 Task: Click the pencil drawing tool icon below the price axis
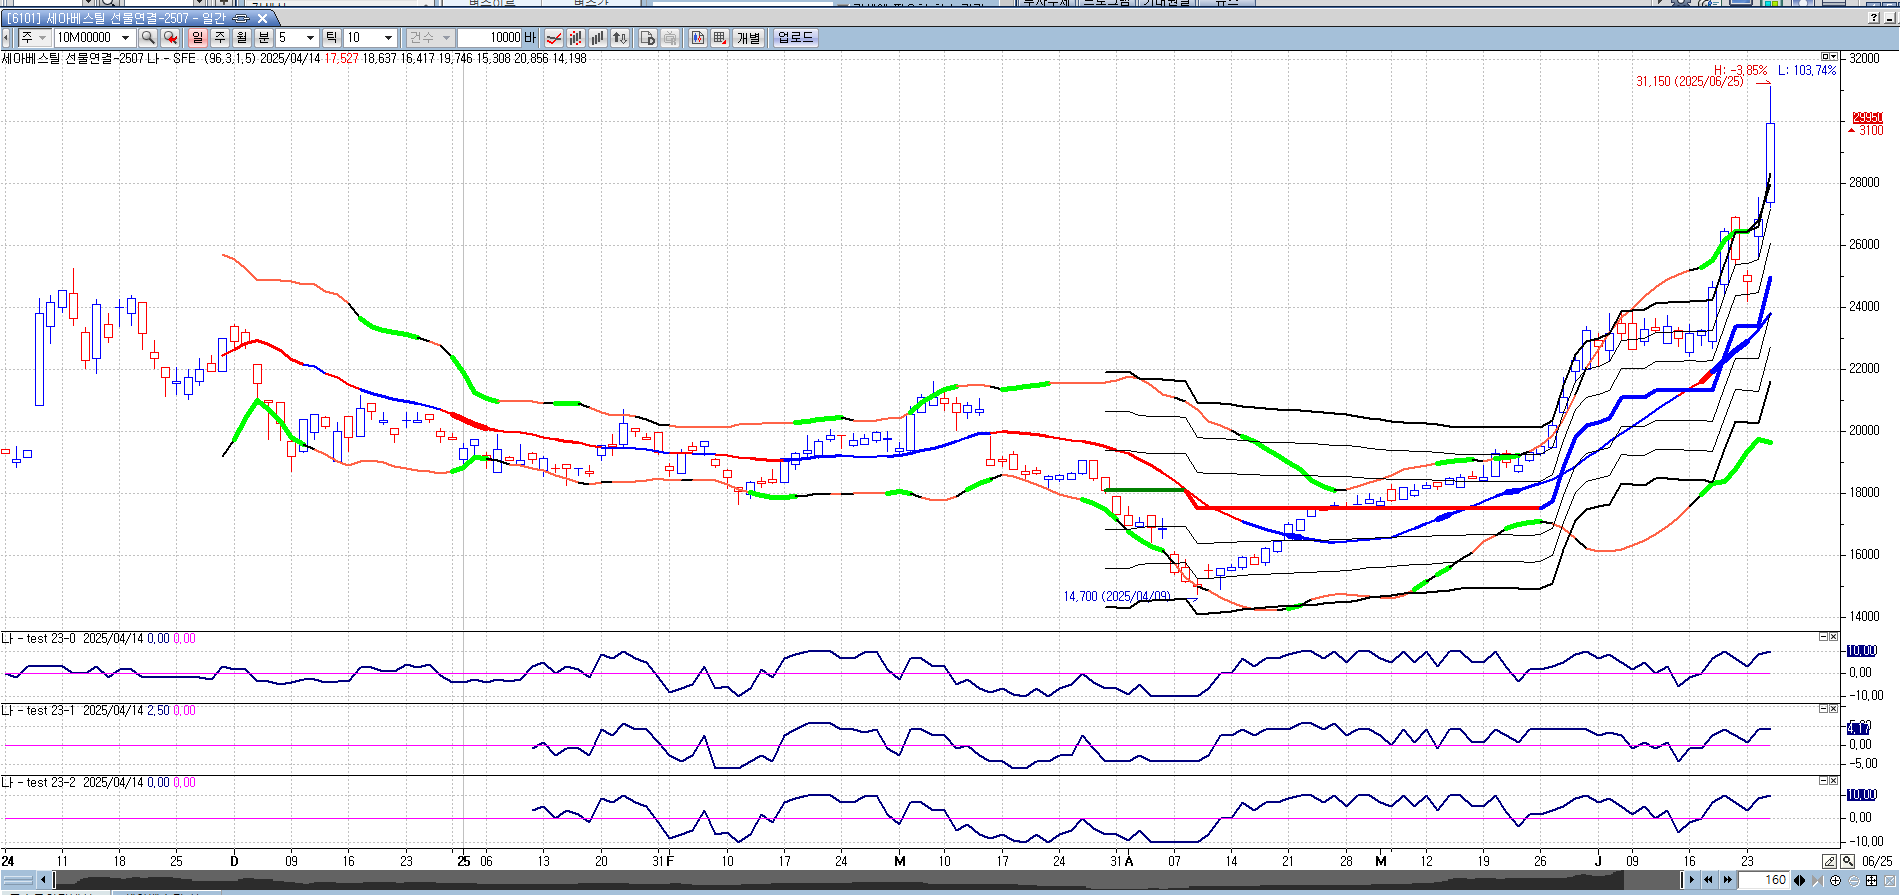[1829, 861]
